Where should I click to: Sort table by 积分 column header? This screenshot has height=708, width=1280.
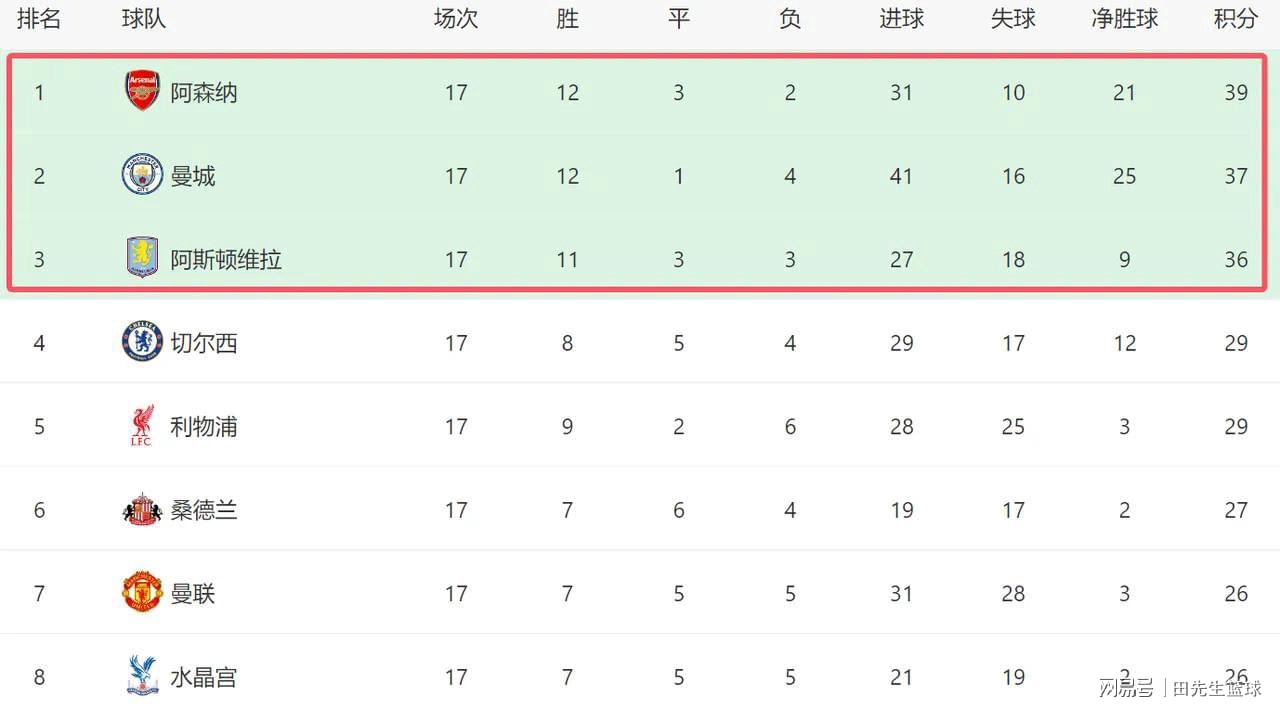(1235, 18)
